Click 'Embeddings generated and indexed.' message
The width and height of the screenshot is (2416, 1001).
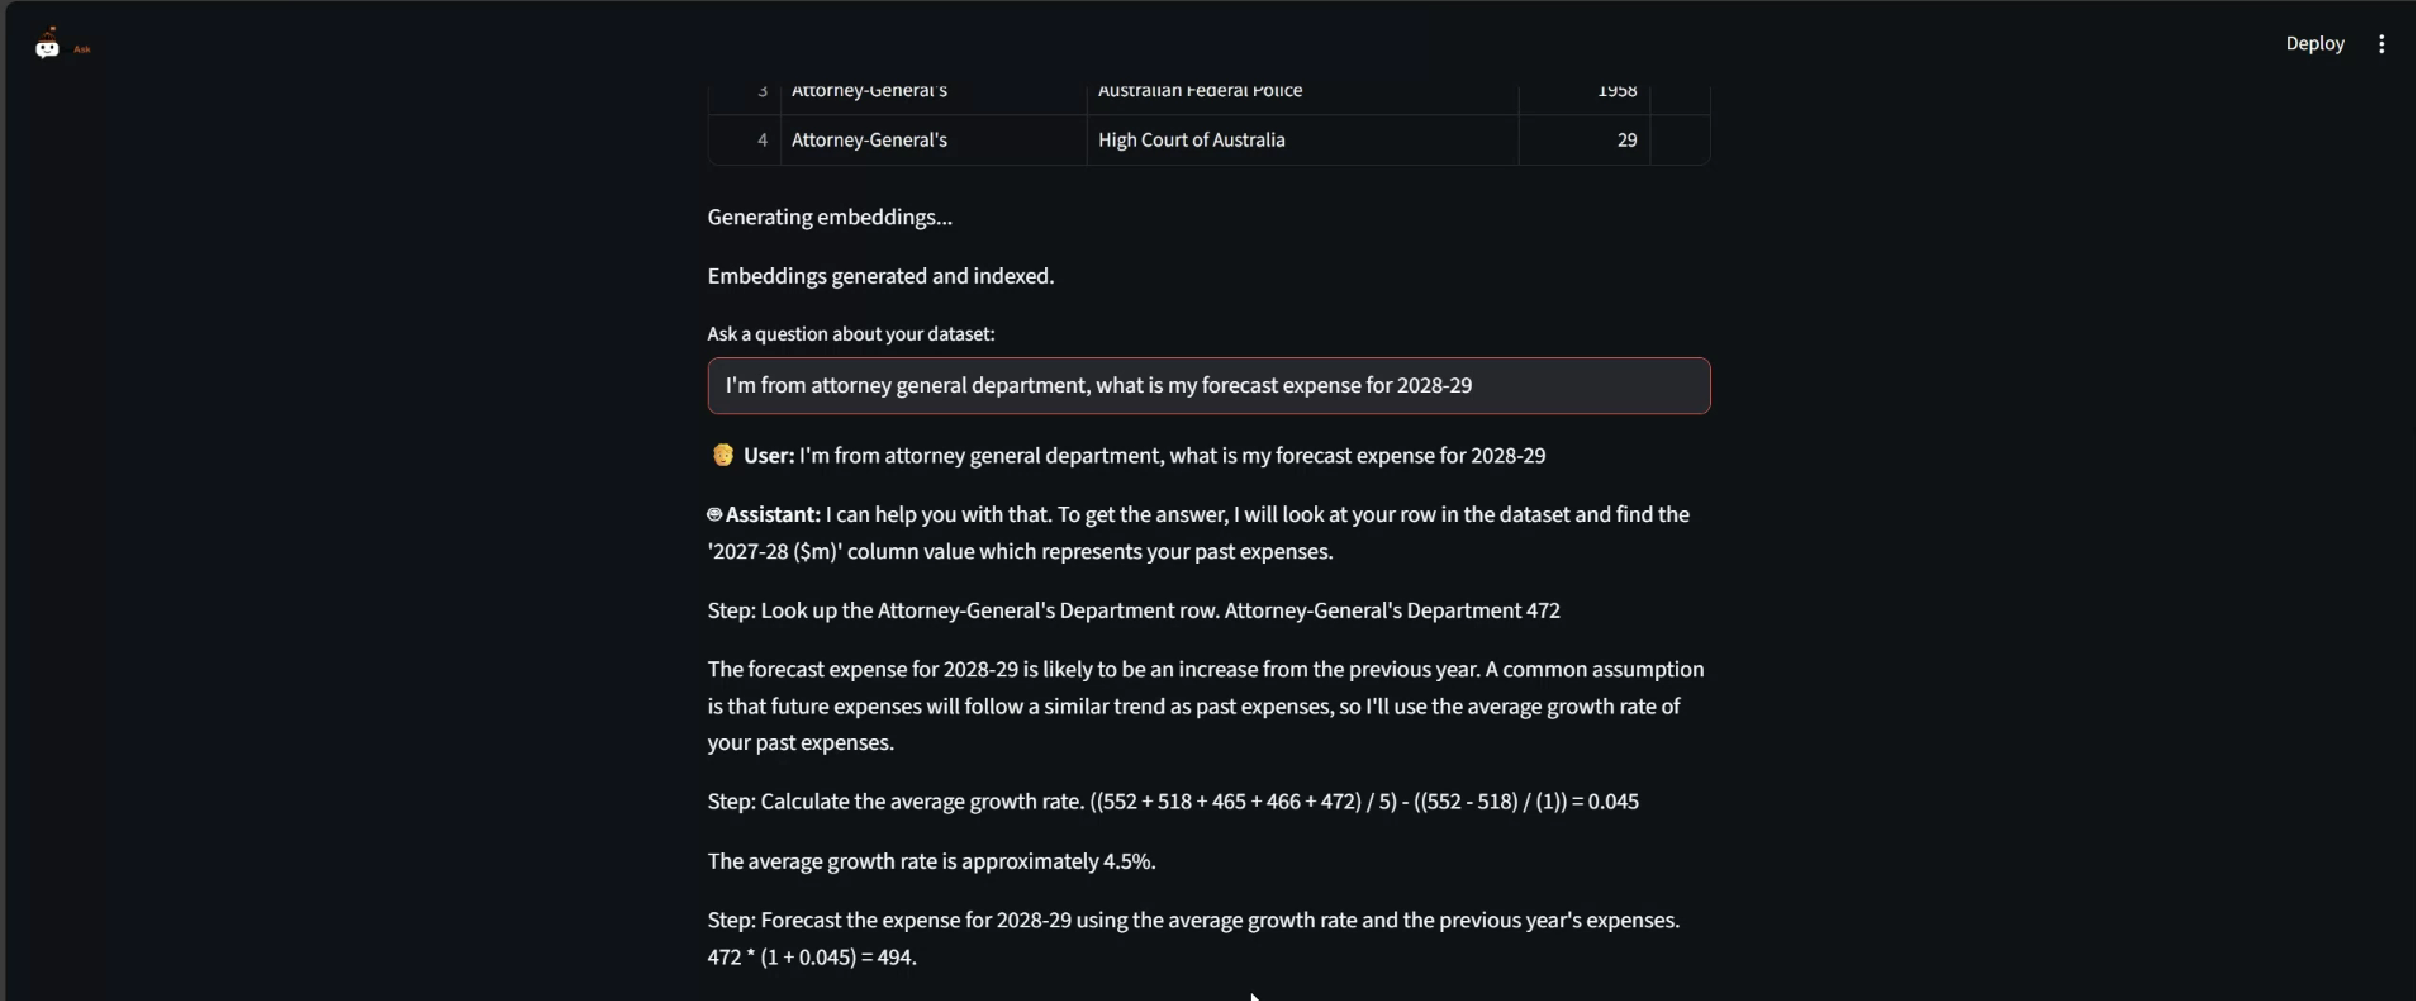coord(880,276)
